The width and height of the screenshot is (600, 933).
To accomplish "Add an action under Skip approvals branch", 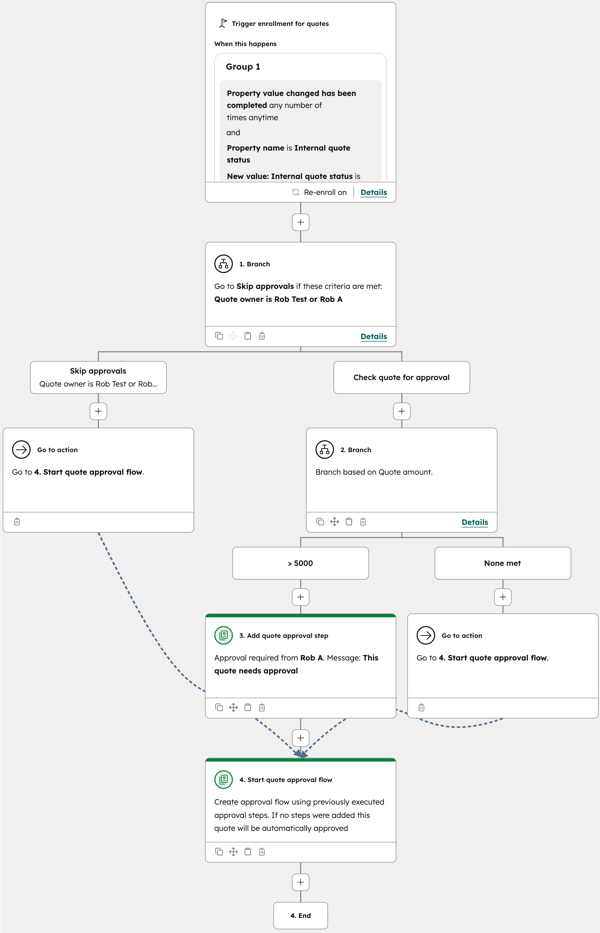I will 98,411.
